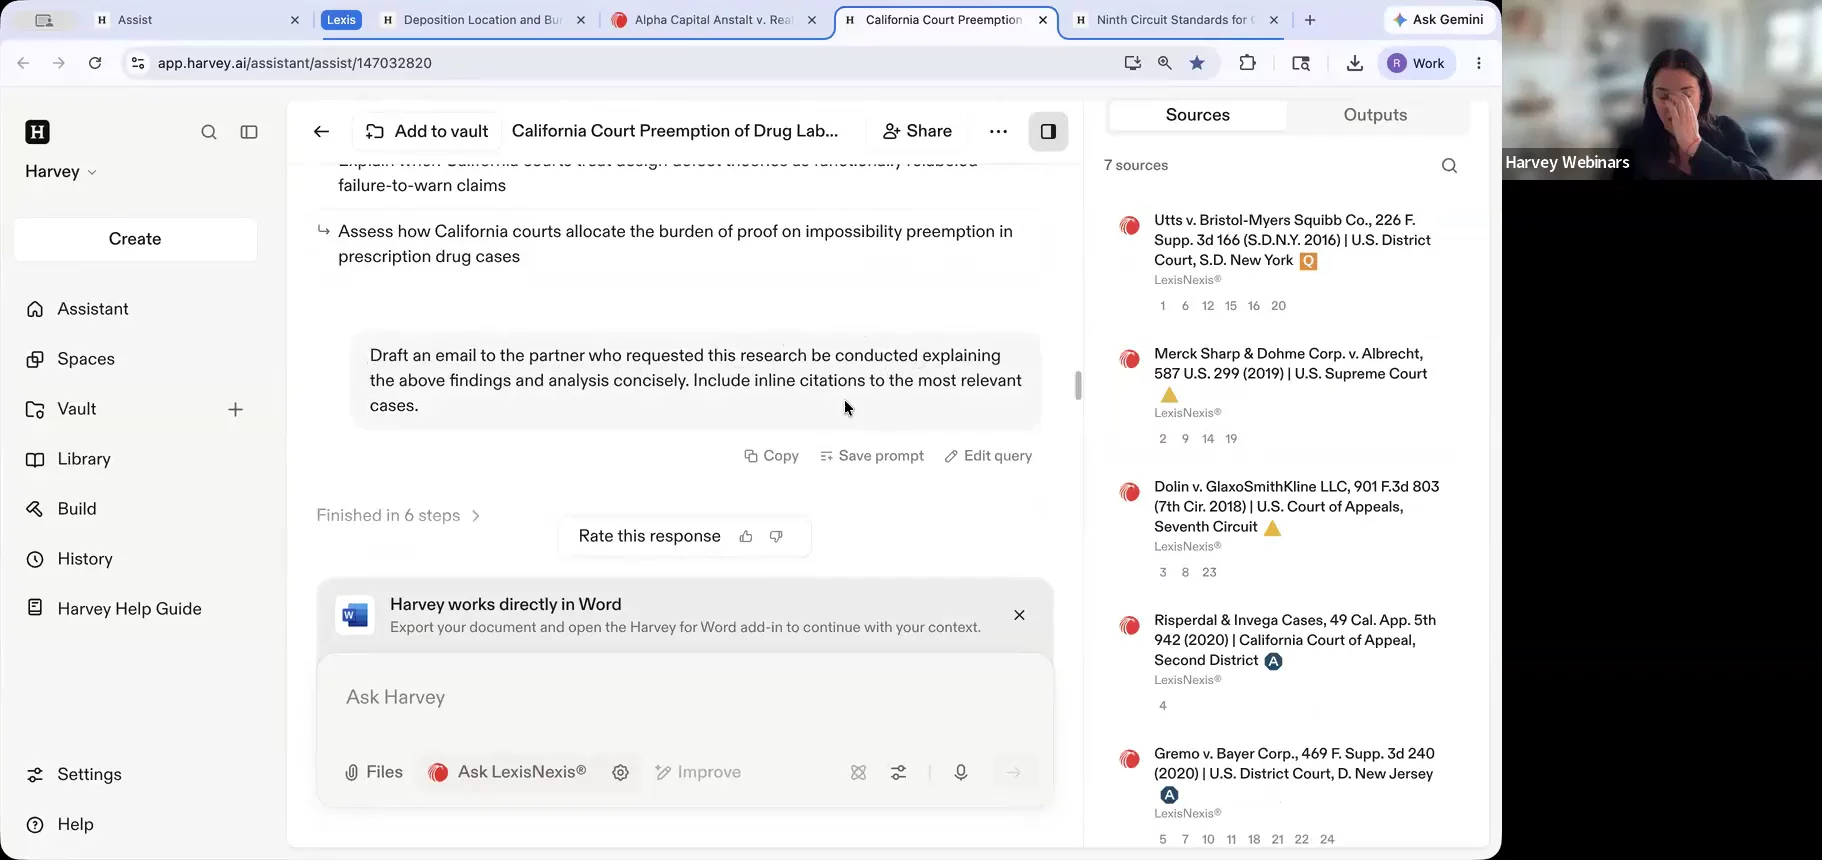Open the Harvey Help Guide

[x=129, y=609]
